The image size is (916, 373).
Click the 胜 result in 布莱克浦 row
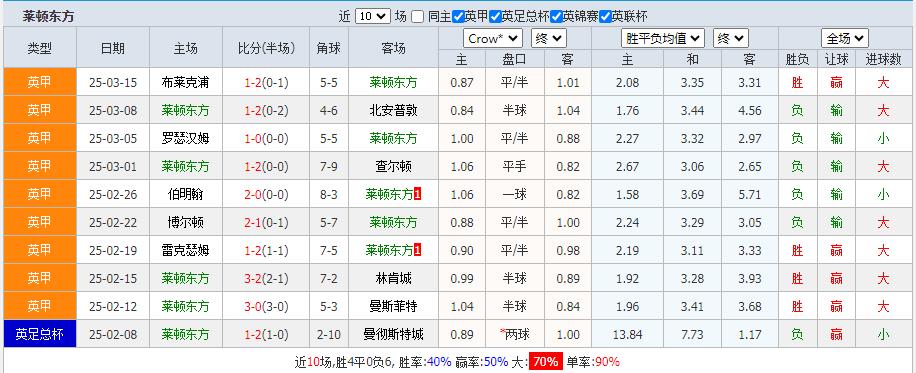[797, 82]
